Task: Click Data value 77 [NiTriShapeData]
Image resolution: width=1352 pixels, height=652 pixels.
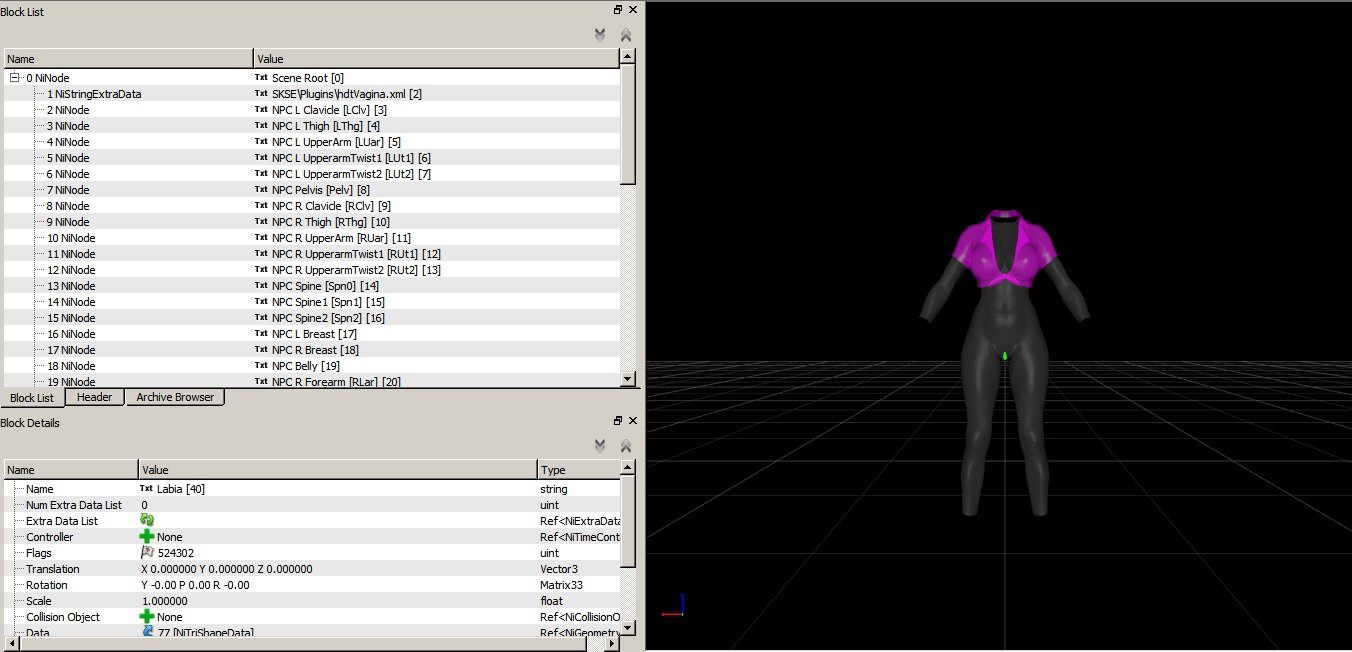Action: [205, 633]
